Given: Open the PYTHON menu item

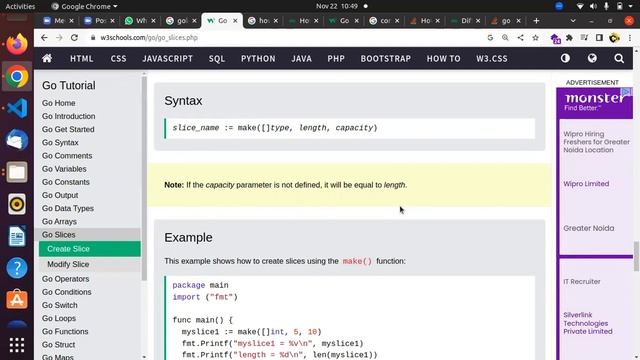Looking at the screenshot, I should [x=258, y=58].
